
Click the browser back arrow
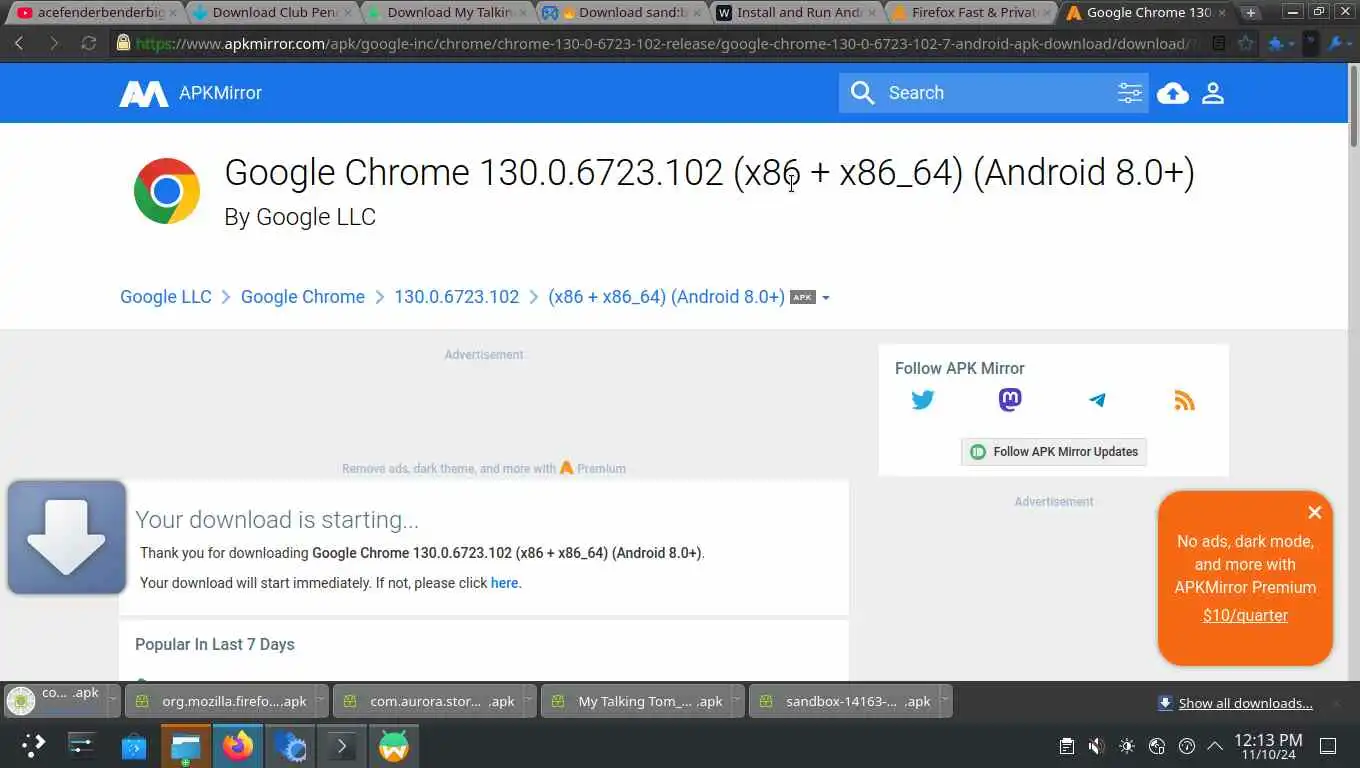[20, 43]
